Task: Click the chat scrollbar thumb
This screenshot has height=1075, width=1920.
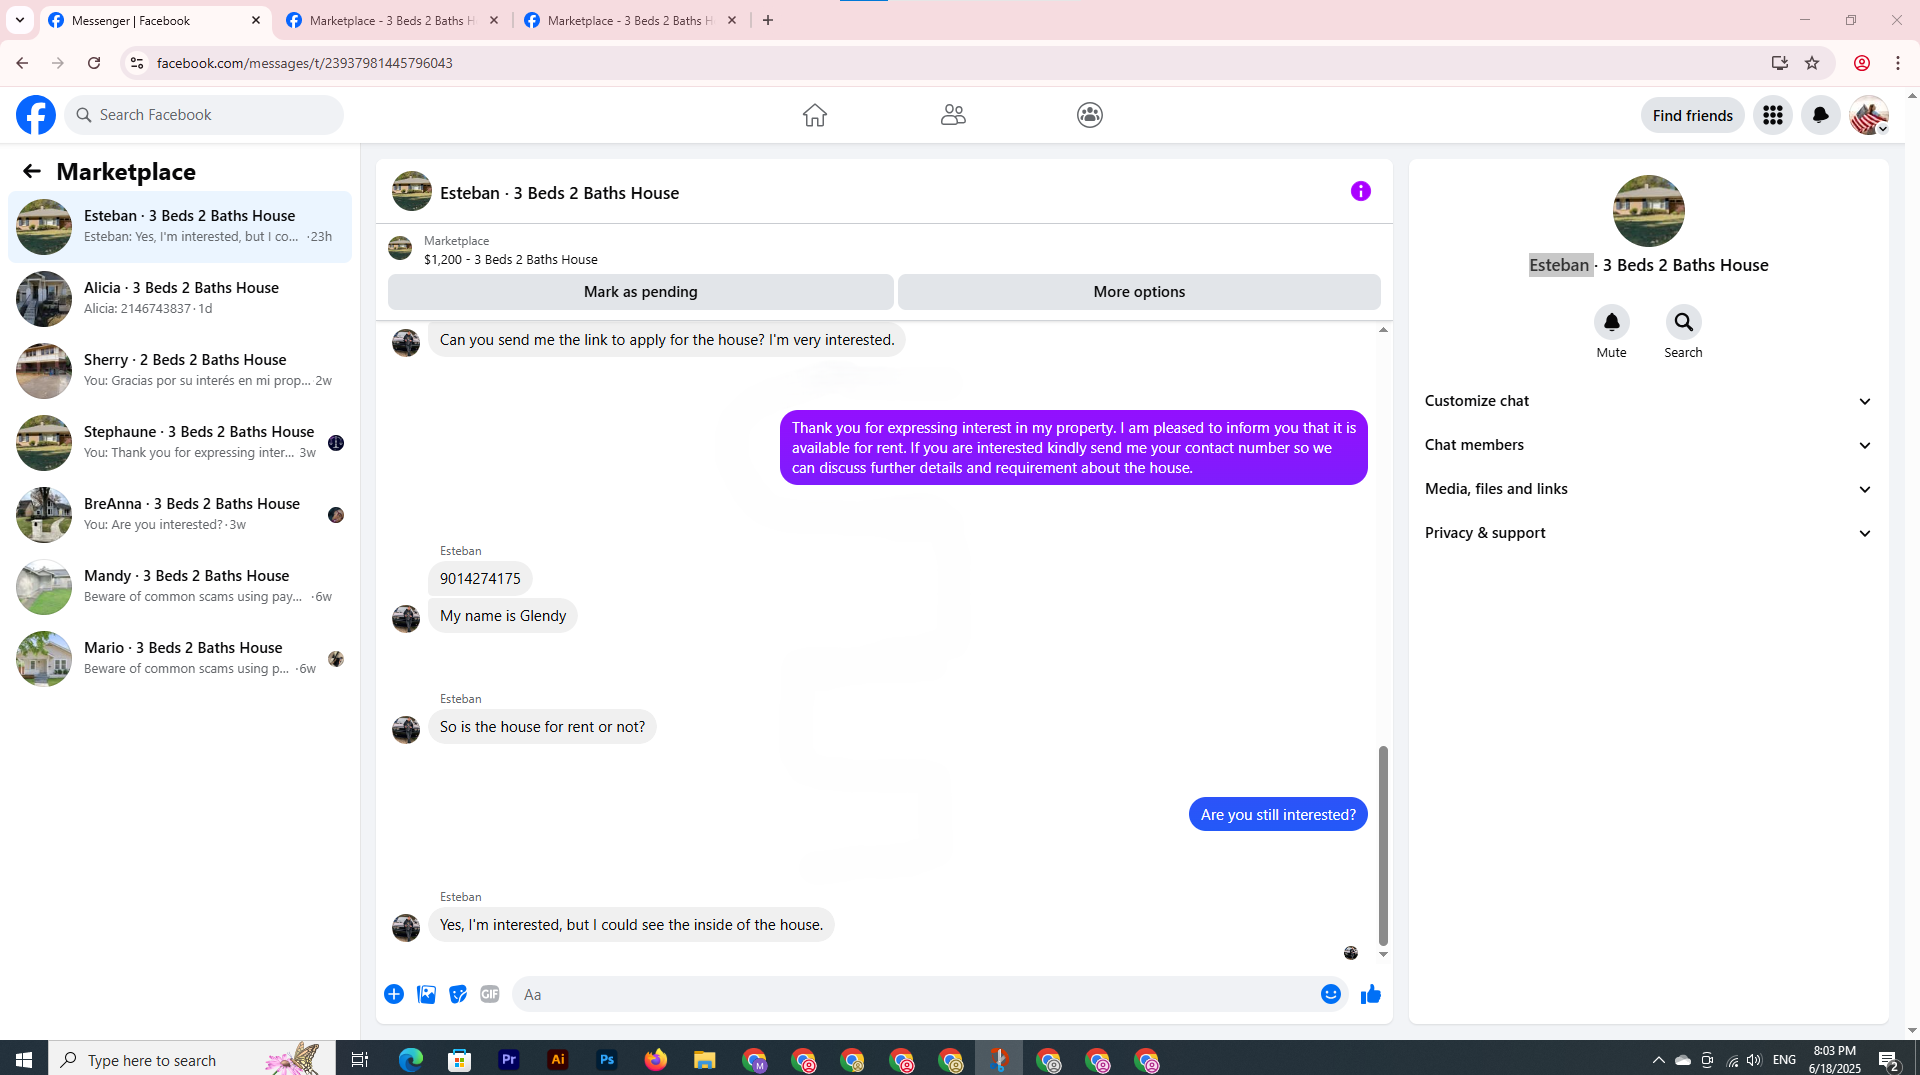Action: [1383, 845]
